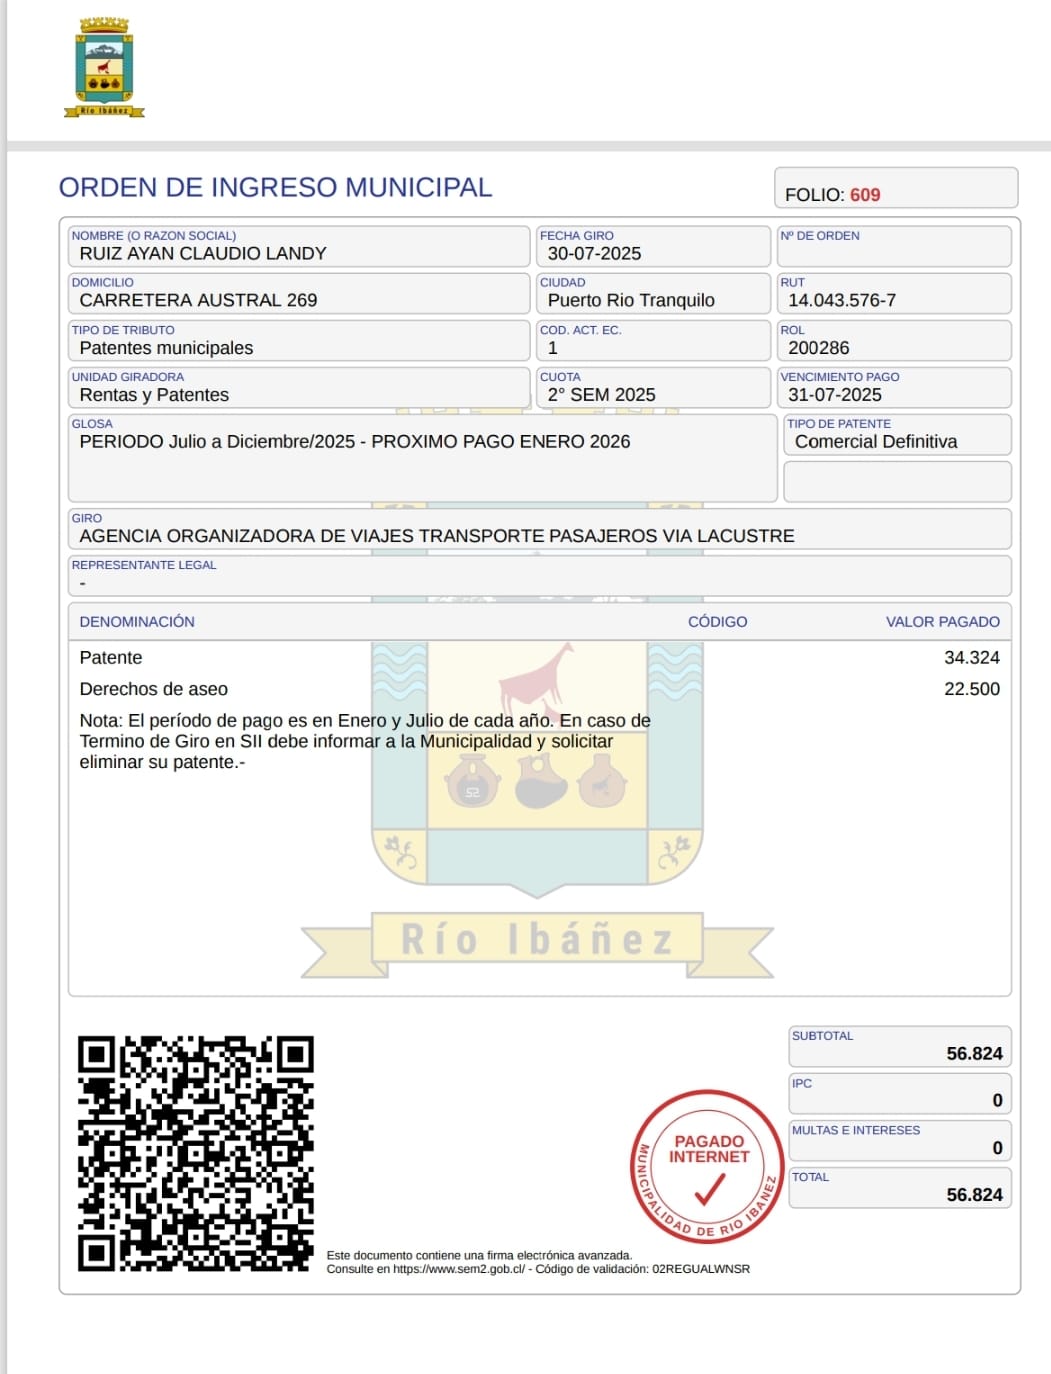Click the SUBTOTAL box
The height and width of the screenshot is (1374, 1051).
[x=900, y=1046]
